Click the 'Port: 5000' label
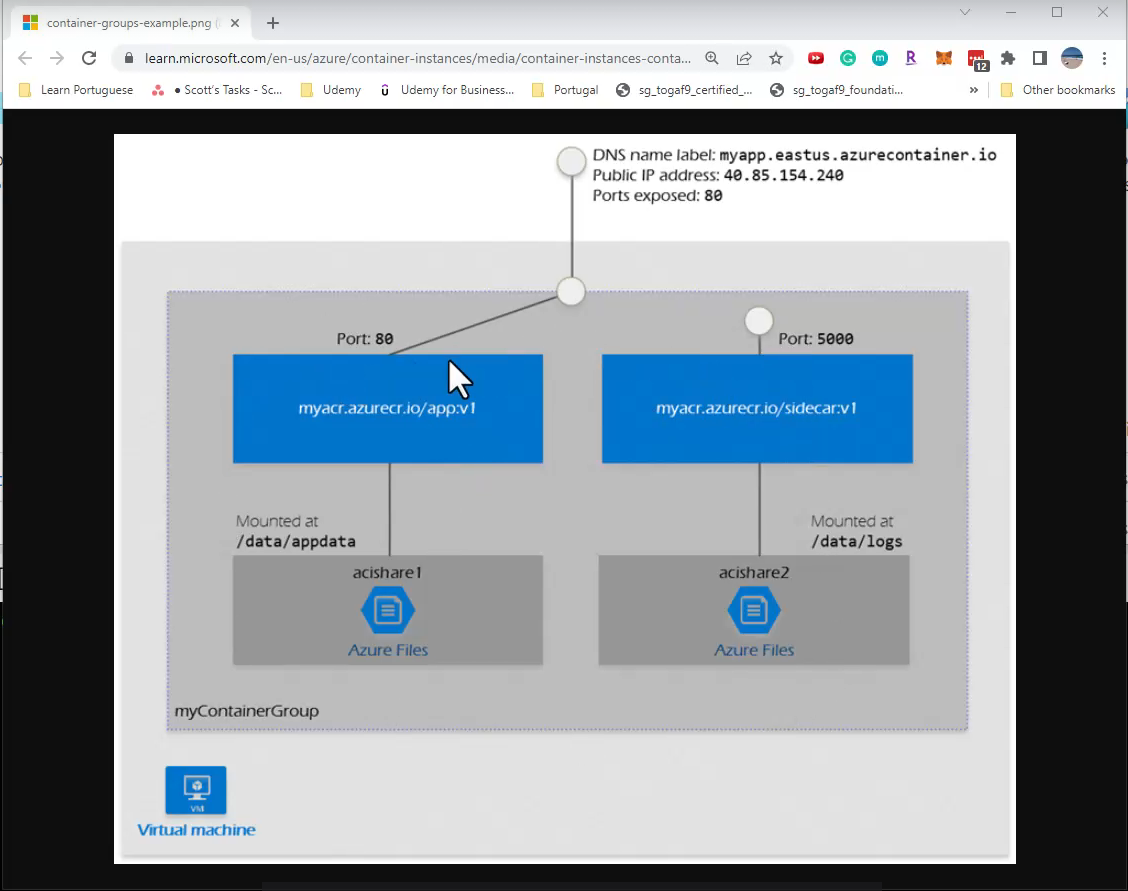 pos(816,339)
